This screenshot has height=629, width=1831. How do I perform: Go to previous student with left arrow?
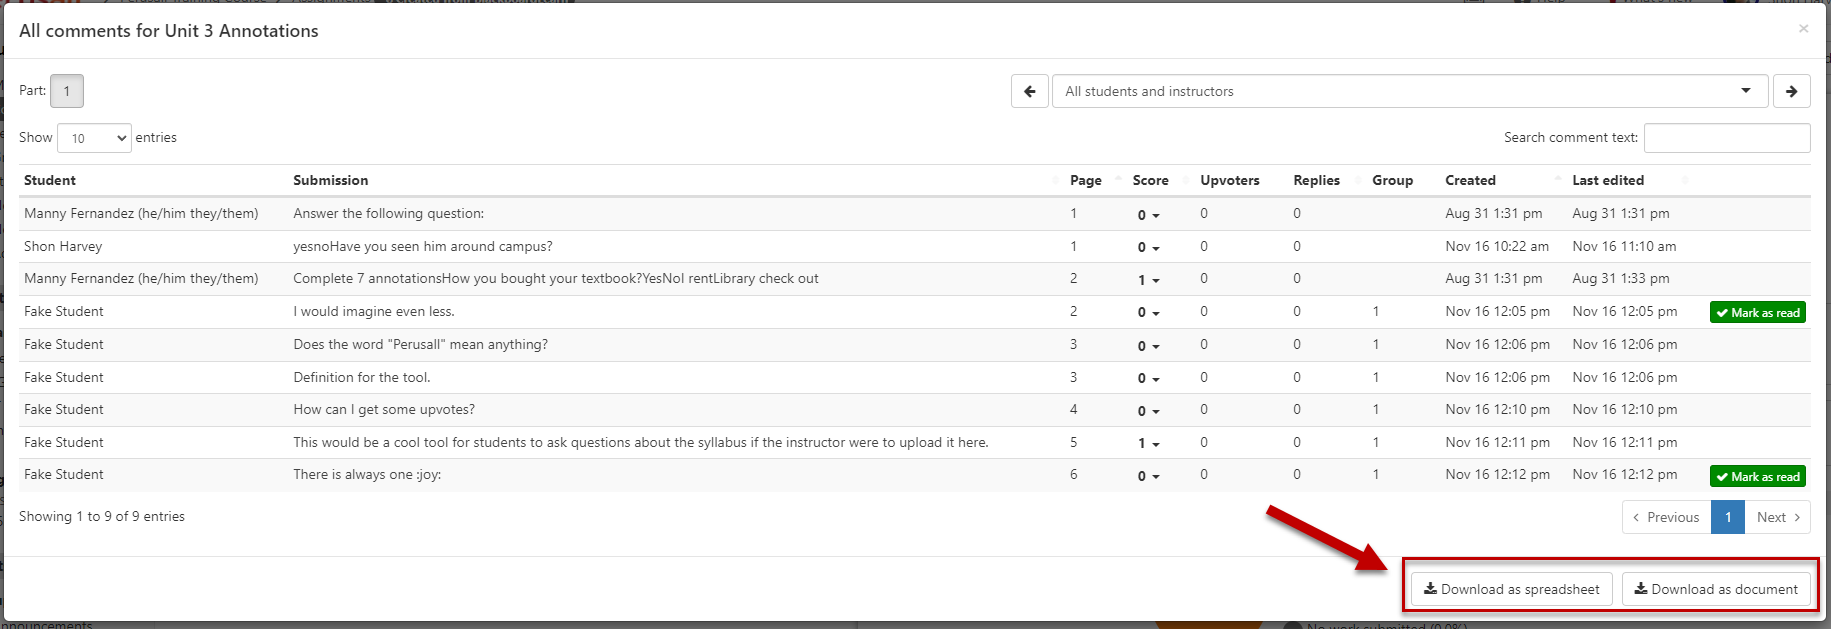click(1029, 91)
